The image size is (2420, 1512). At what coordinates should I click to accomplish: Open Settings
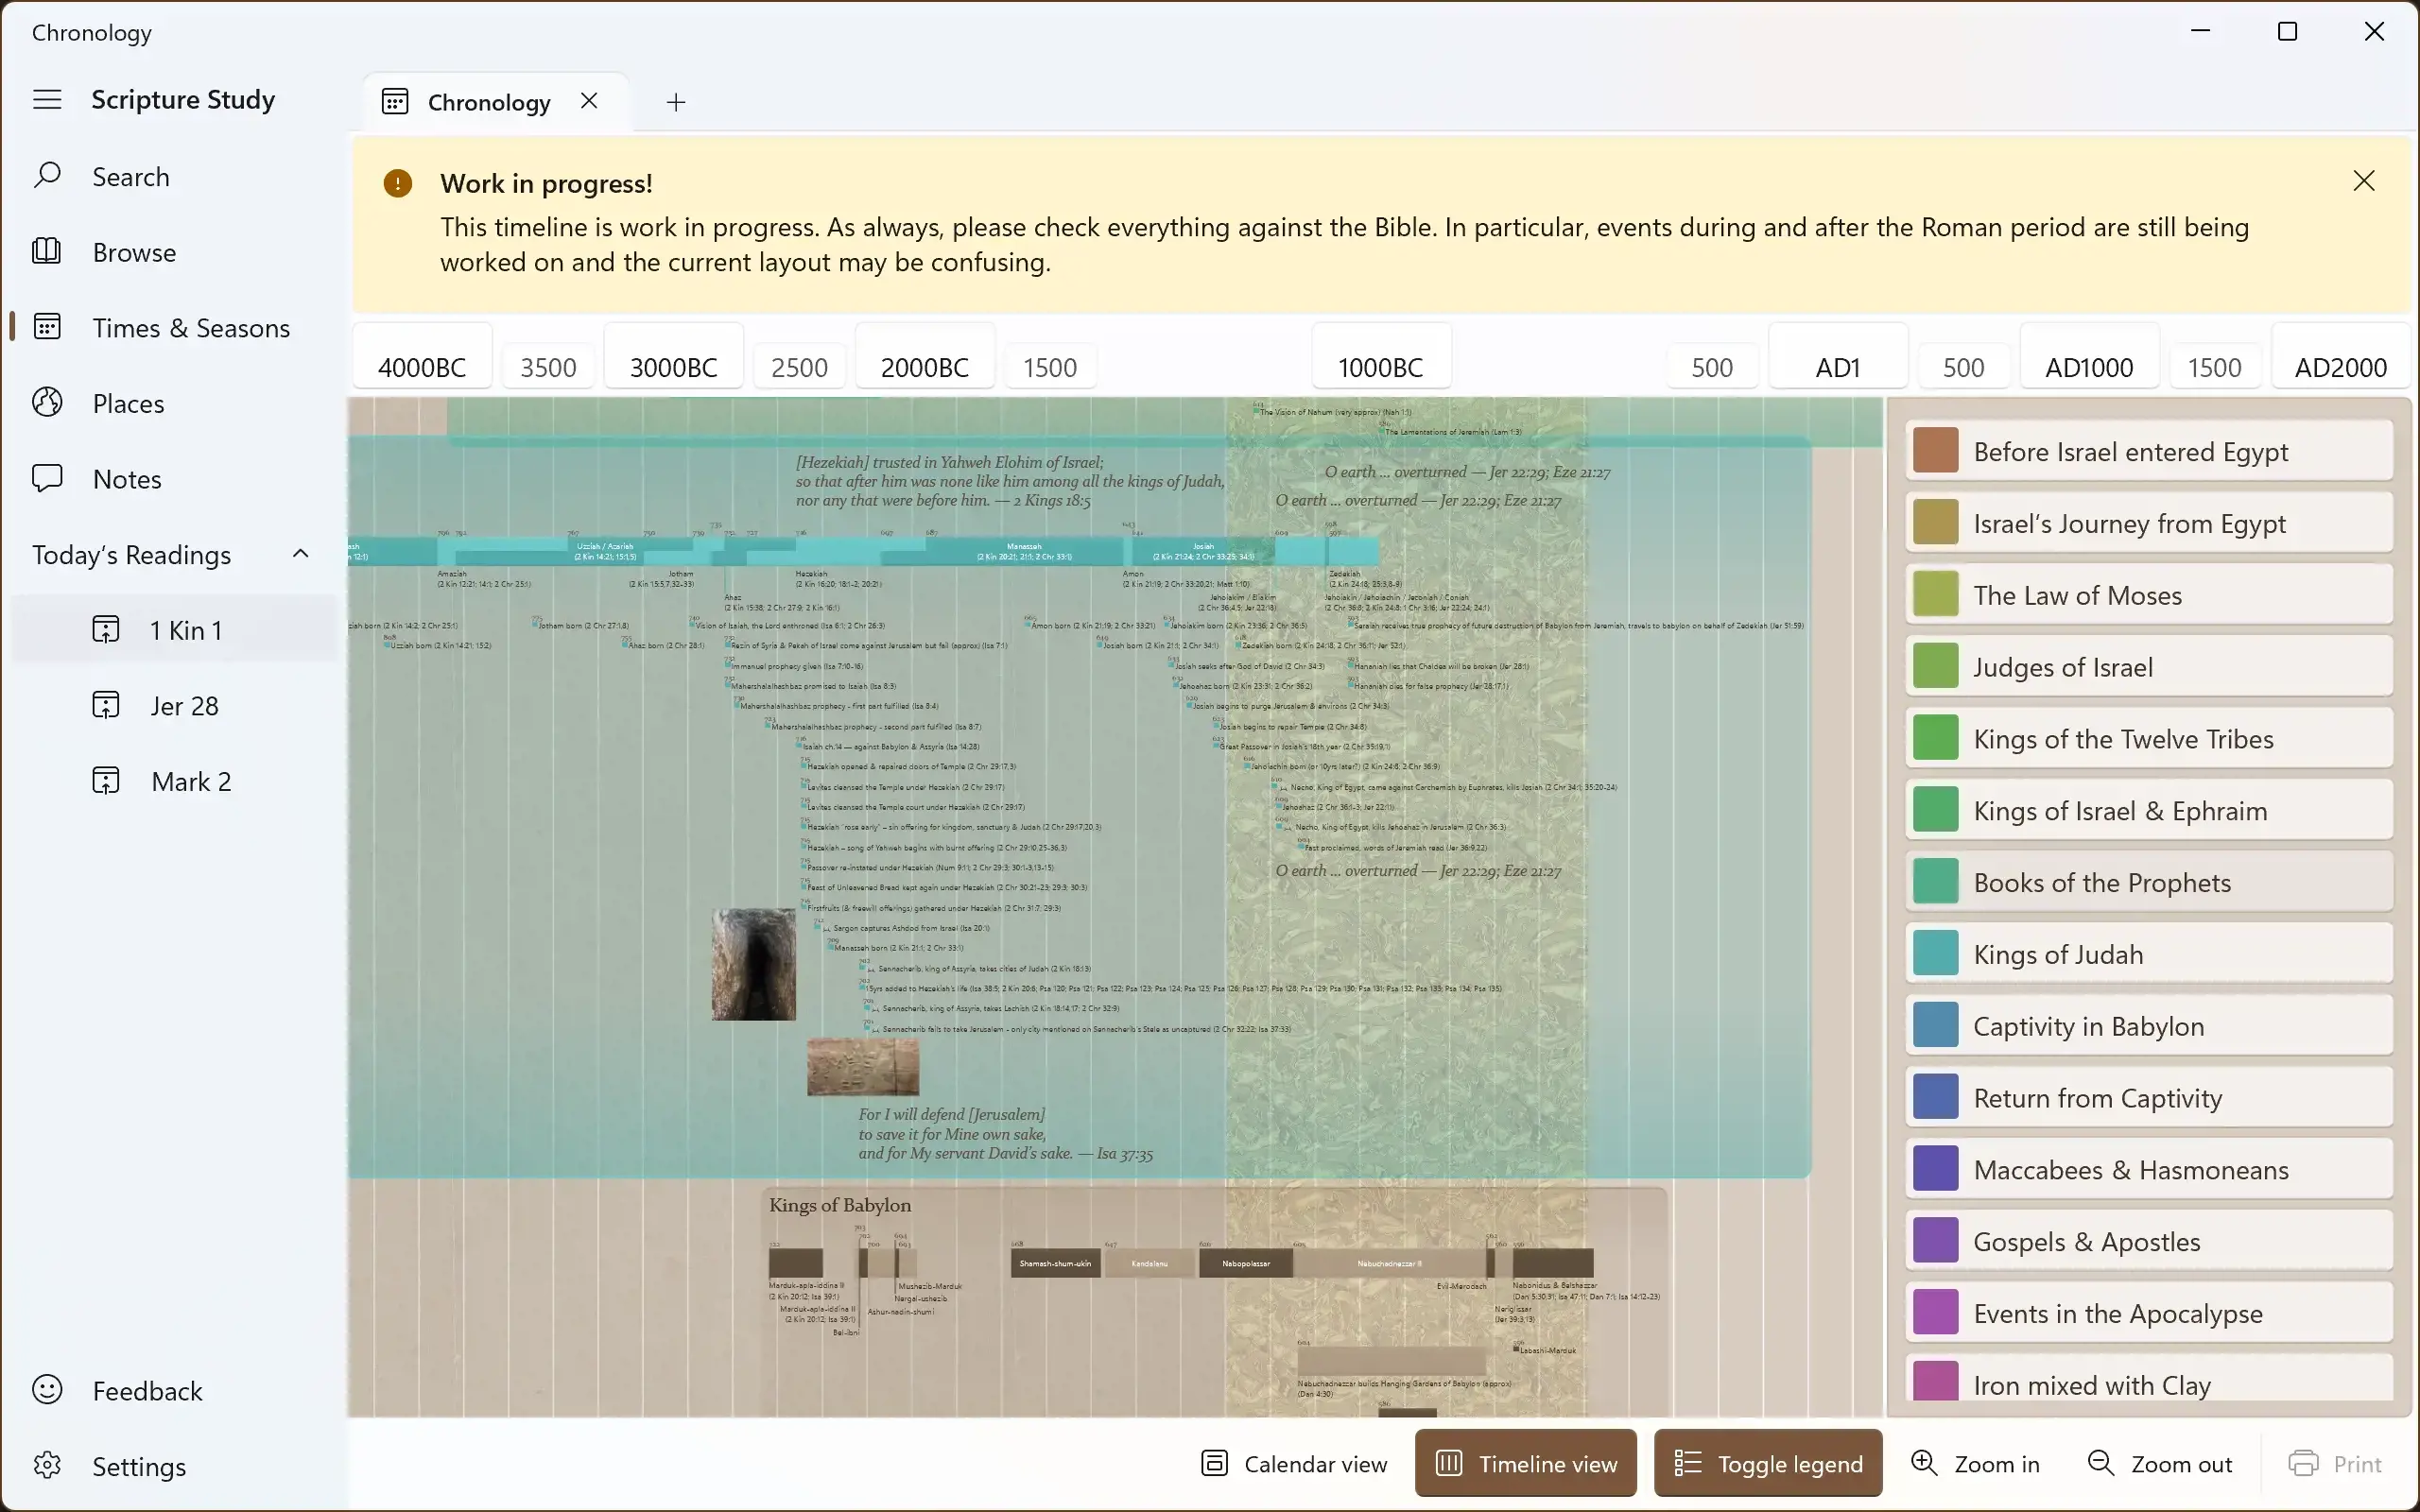click(139, 1466)
